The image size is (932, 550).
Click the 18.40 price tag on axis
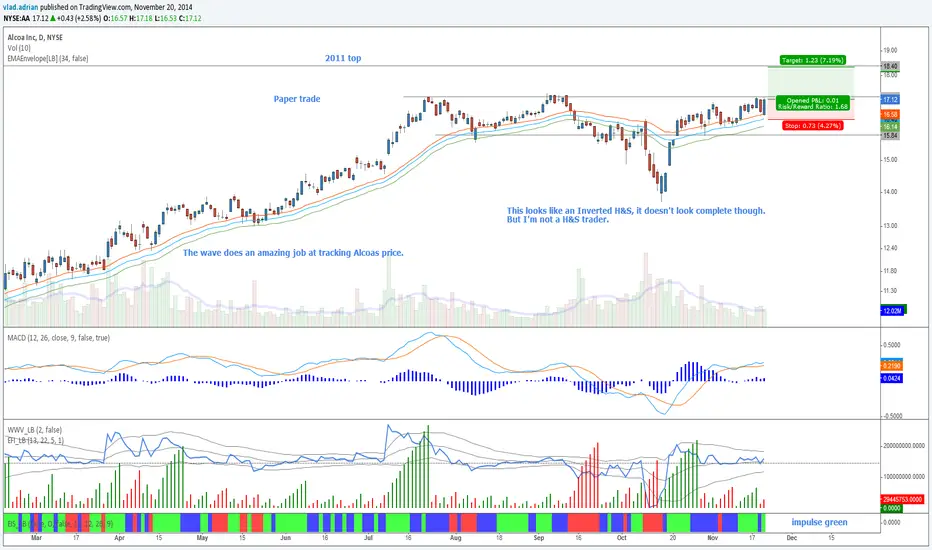point(890,66)
